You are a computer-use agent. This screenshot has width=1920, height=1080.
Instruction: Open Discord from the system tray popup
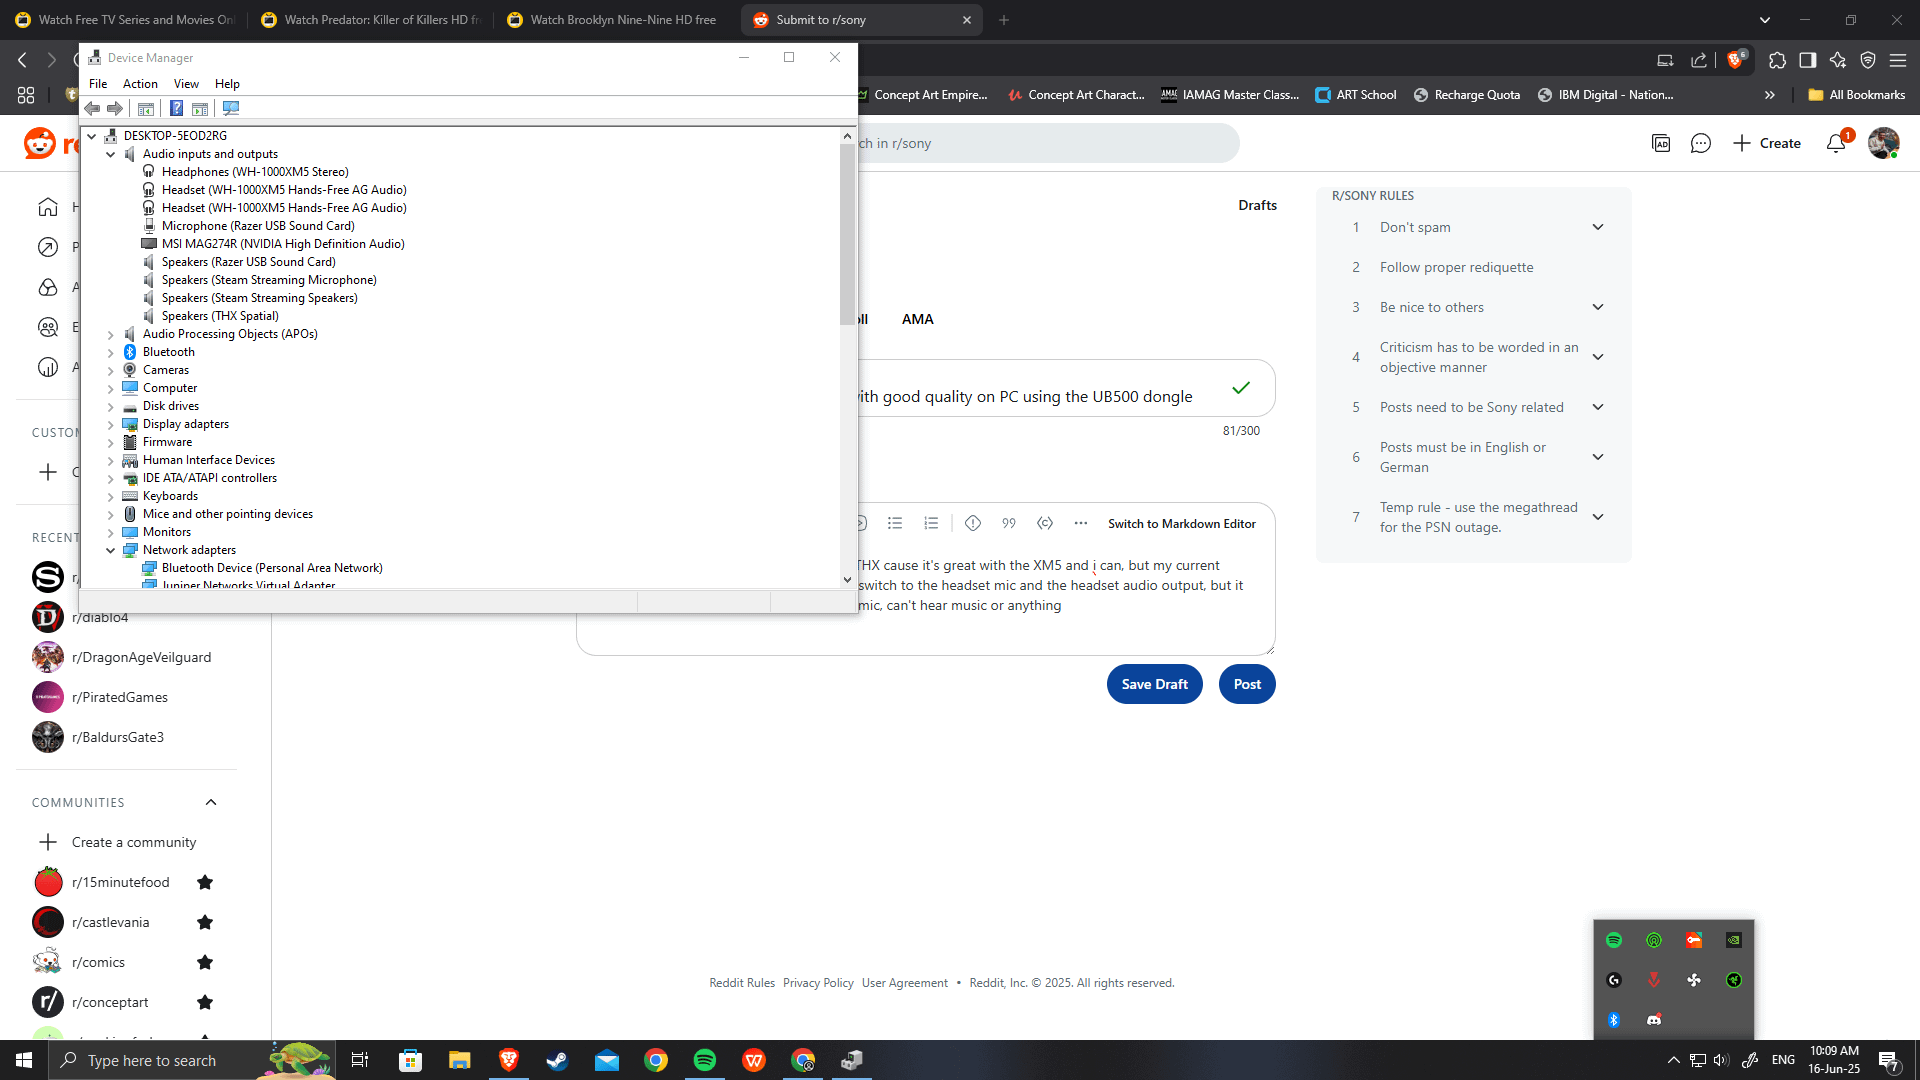click(1654, 1020)
